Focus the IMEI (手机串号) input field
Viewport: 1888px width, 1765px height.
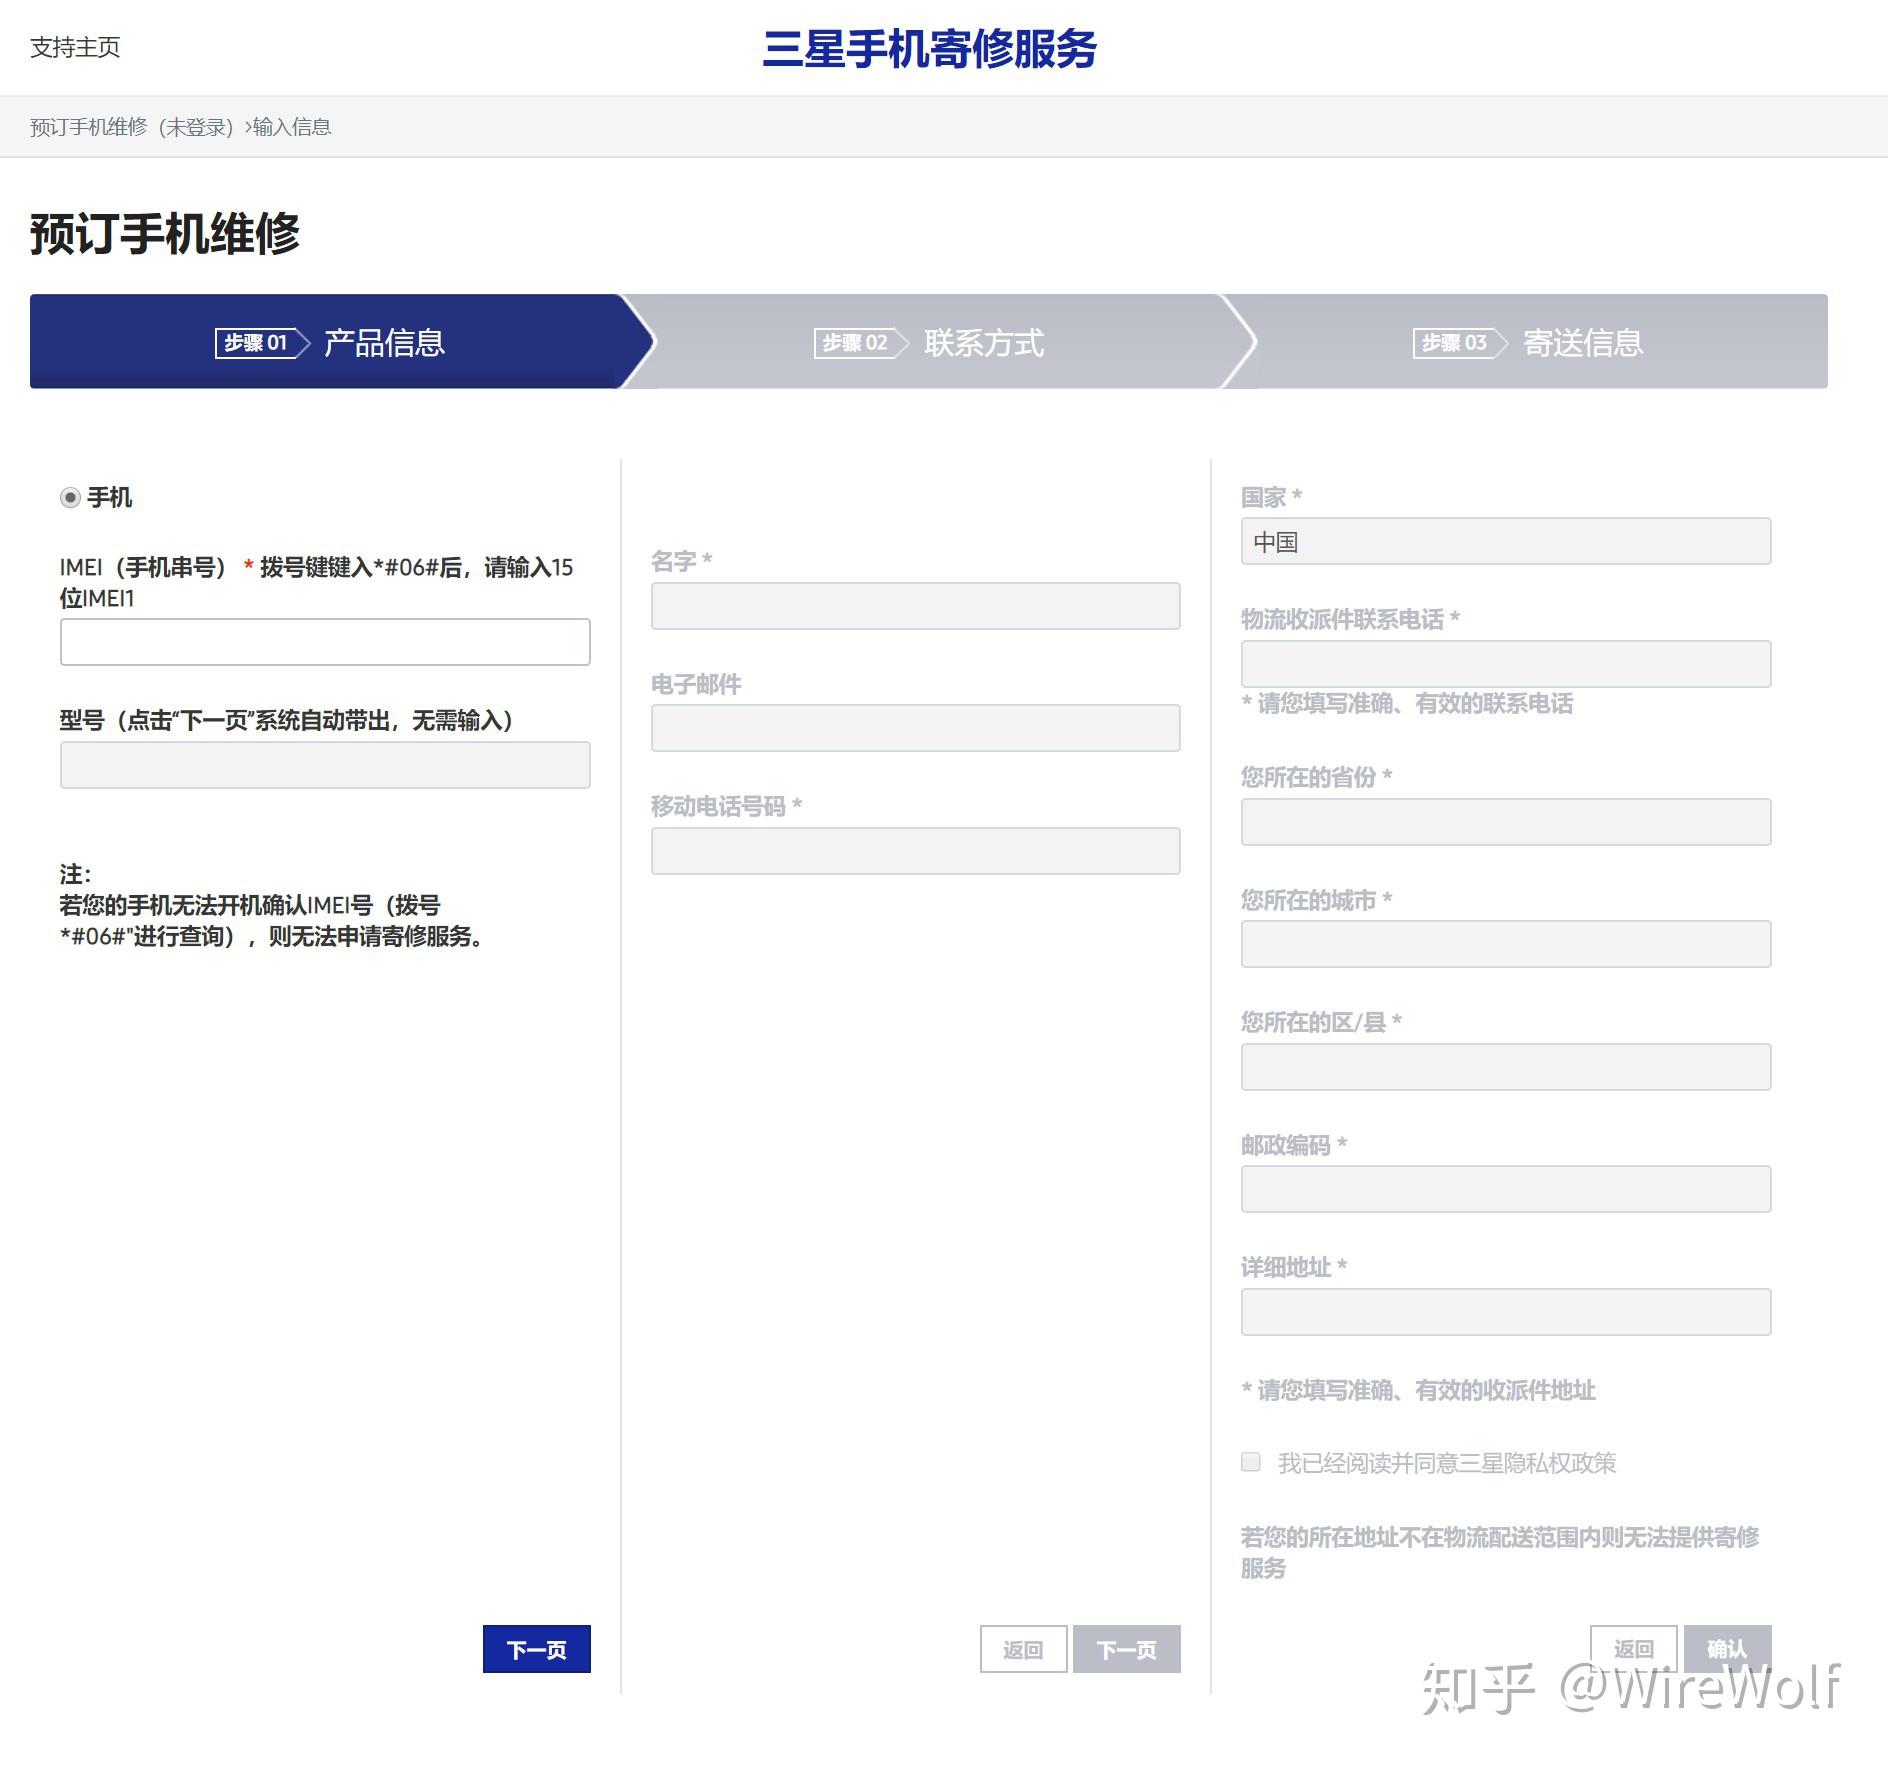click(325, 642)
